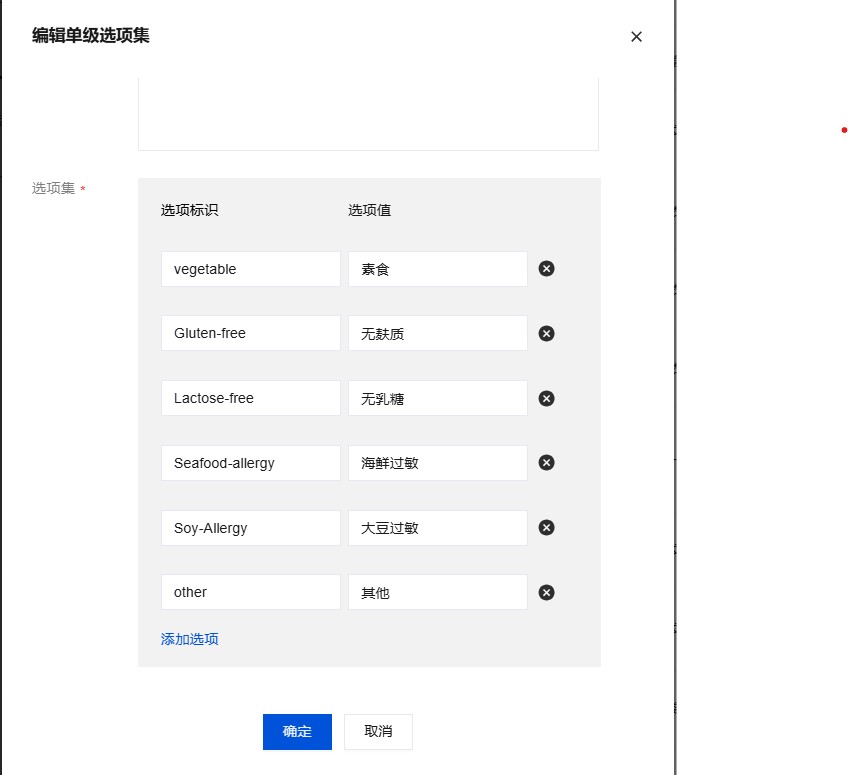The height and width of the screenshot is (775, 848).
Task: Remove the "vegetable" option row
Action: [546, 268]
